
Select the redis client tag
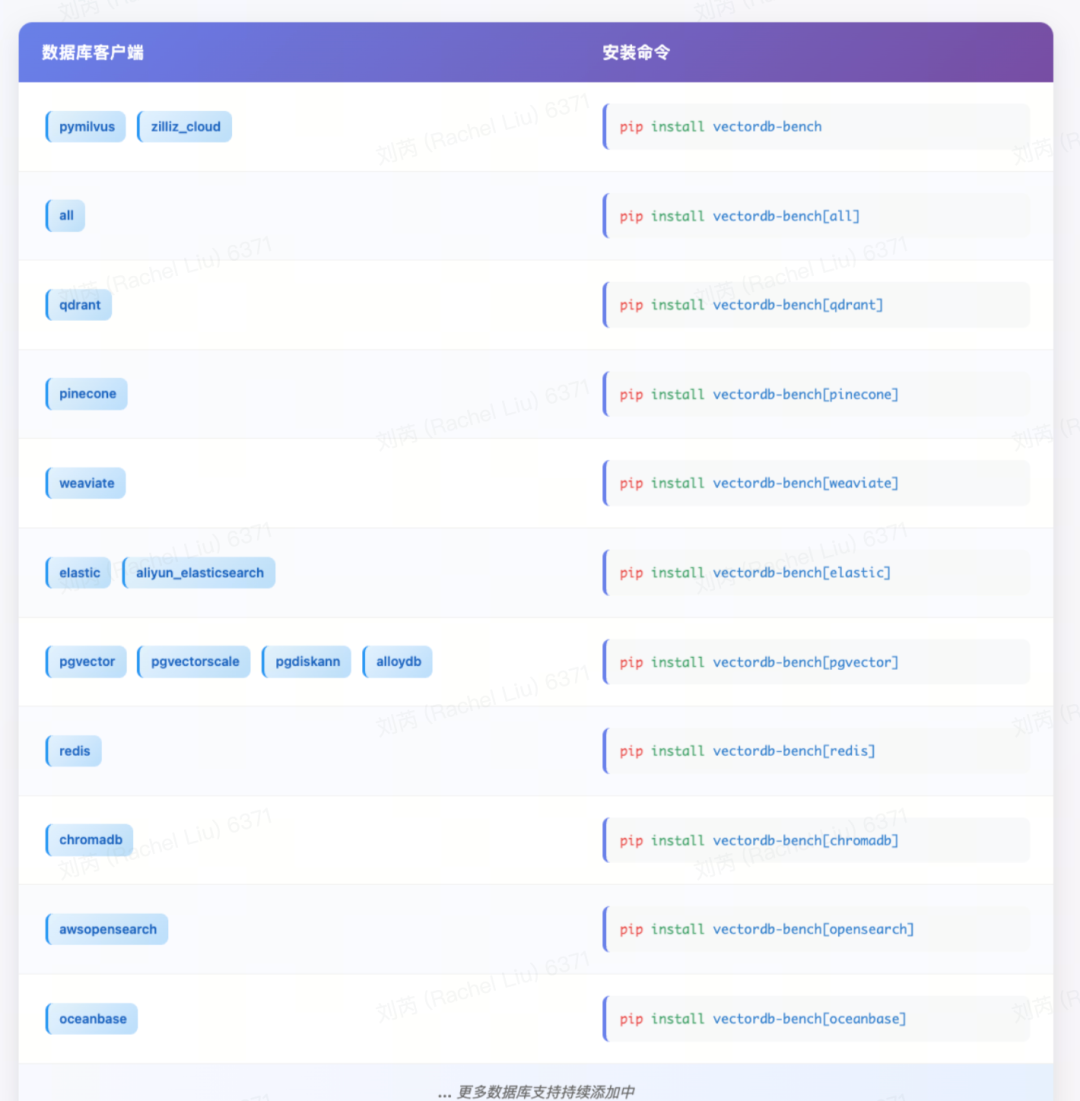click(74, 751)
